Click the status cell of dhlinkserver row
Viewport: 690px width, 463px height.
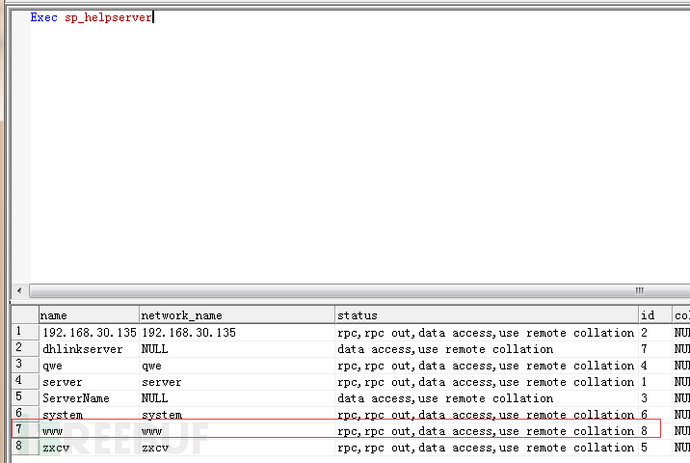(487, 349)
